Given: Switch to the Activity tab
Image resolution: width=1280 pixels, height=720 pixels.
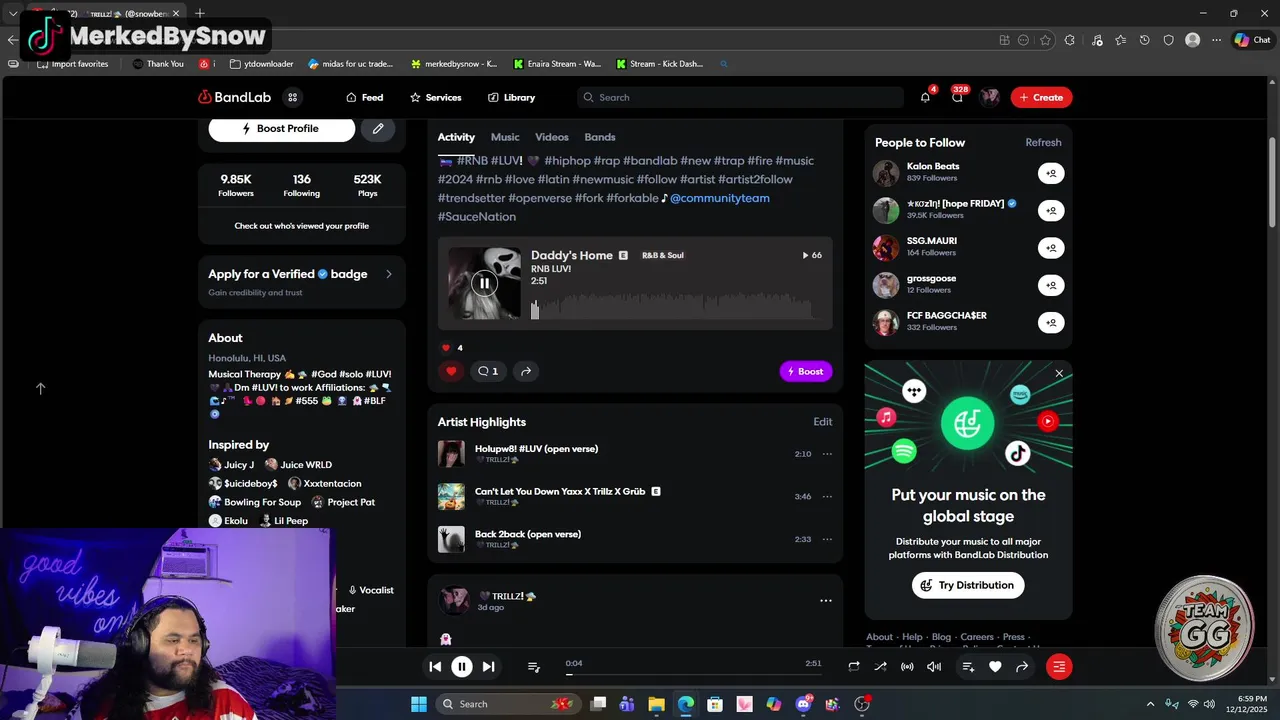Looking at the screenshot, I should point(456,137).
